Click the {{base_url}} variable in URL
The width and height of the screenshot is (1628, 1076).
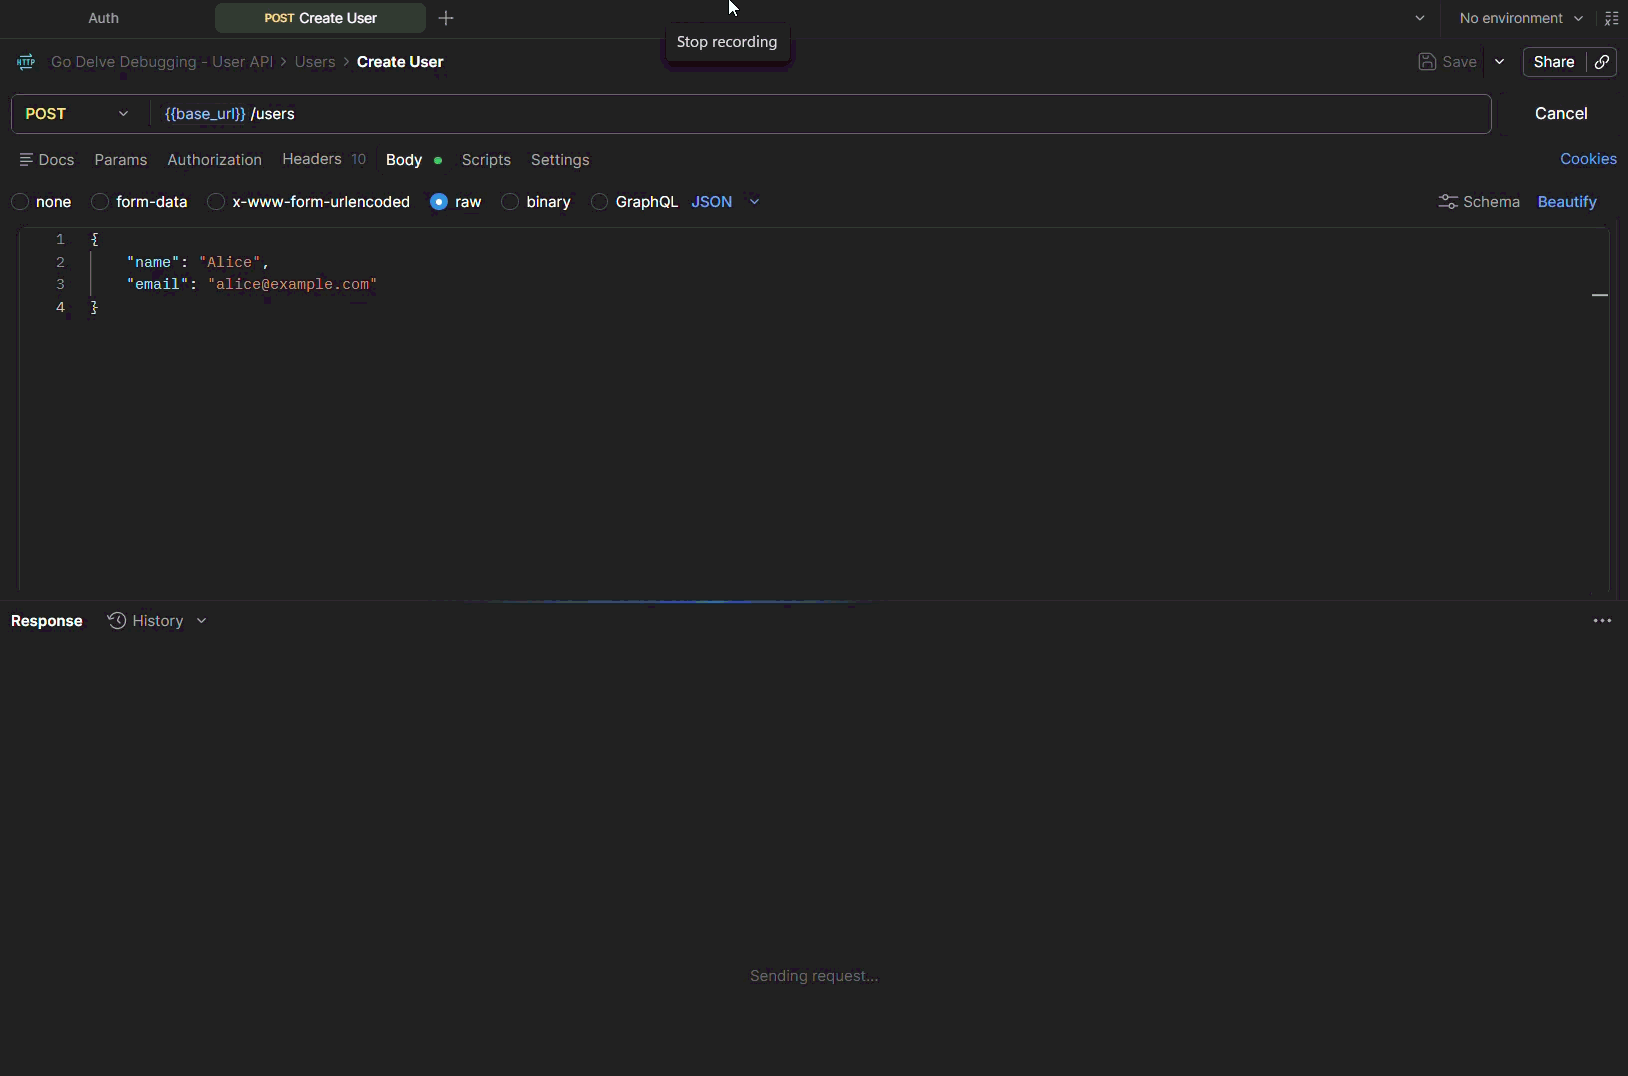click(x=205, y=114)
